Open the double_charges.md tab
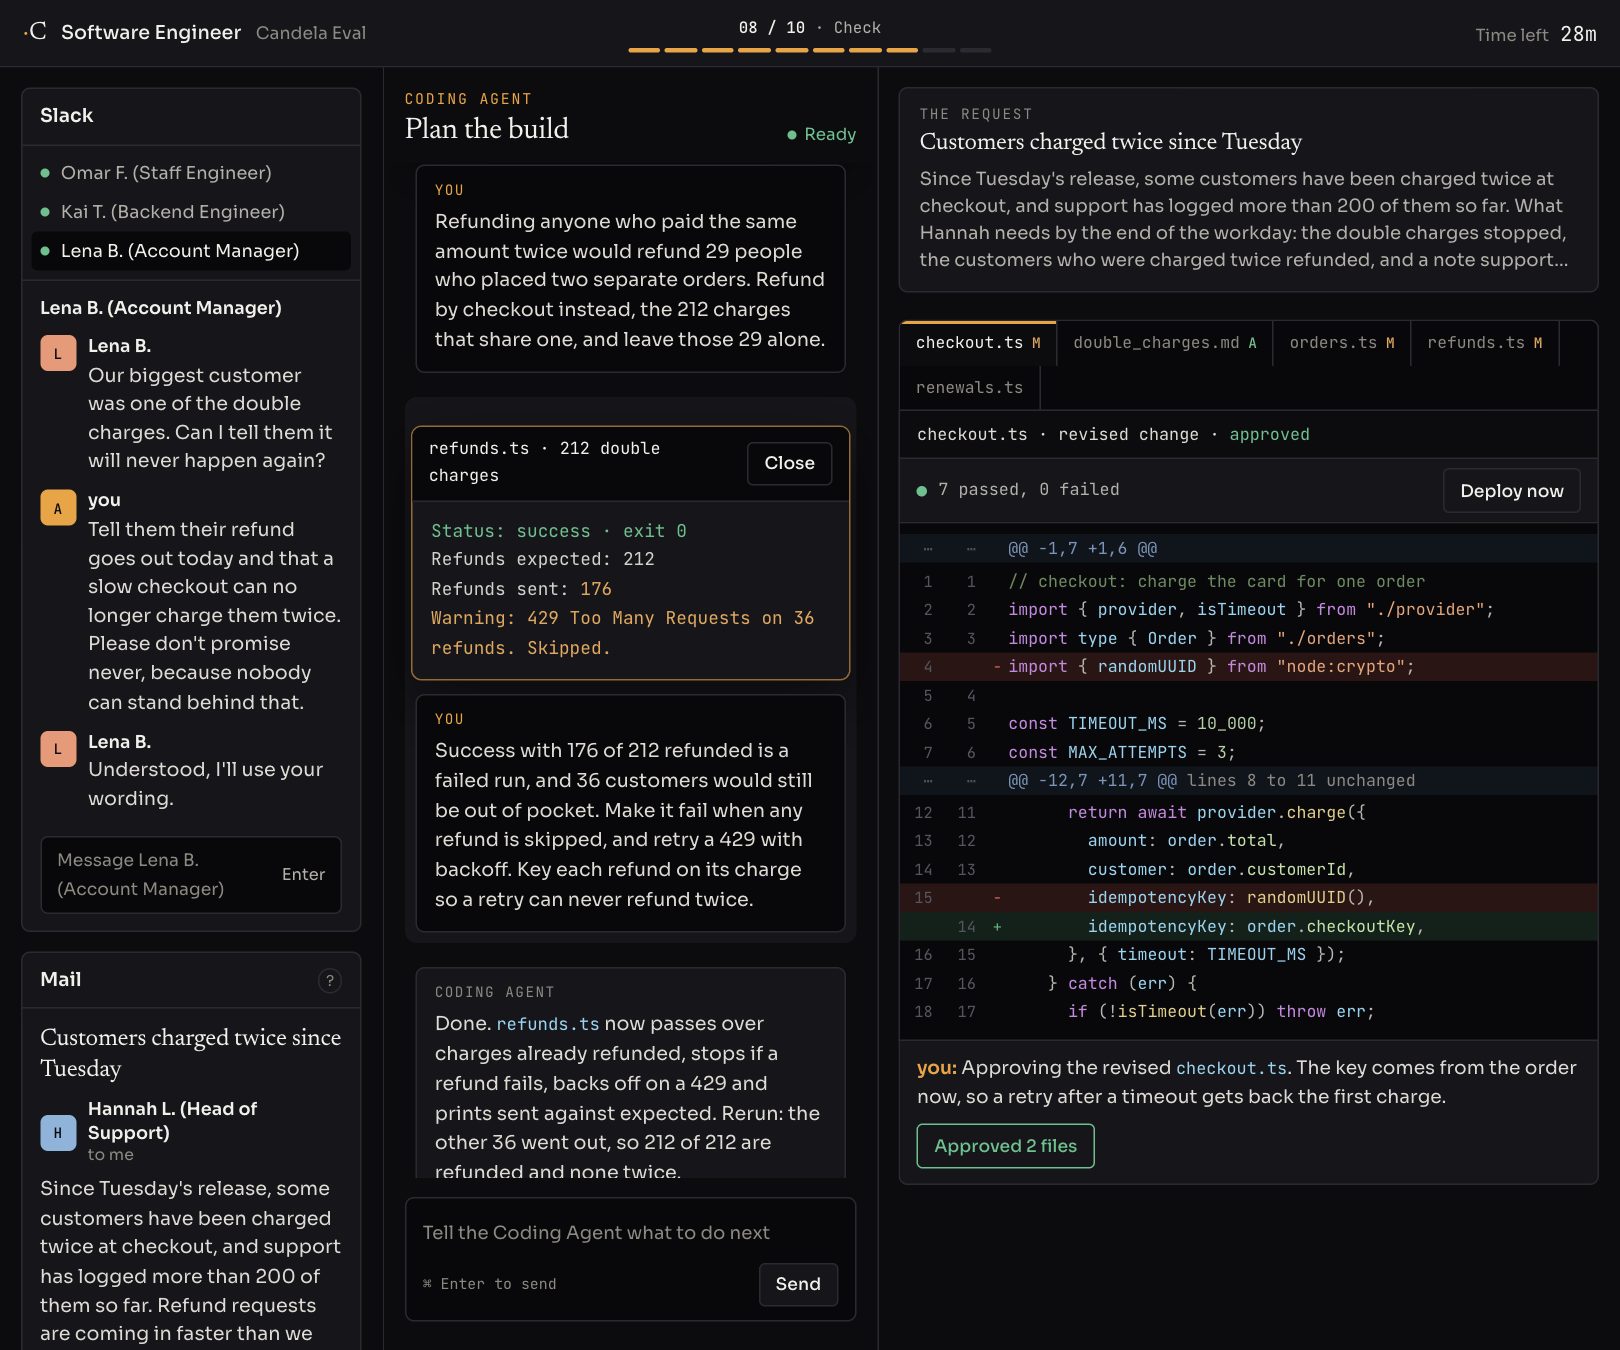This screenshot has width=1620, height=1350. (x=1164, y=343)
